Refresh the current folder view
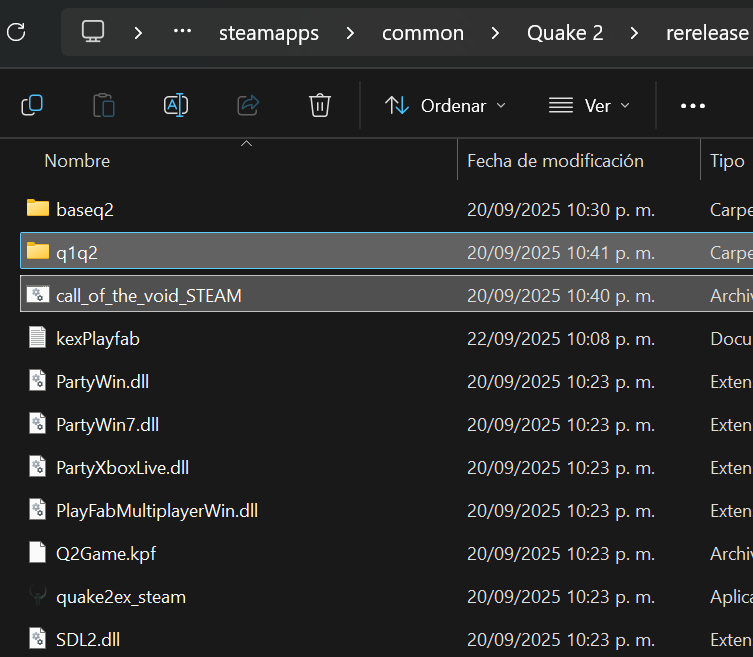Image resolution: width=753 pixels, height=657 pixels. (16, 31)
